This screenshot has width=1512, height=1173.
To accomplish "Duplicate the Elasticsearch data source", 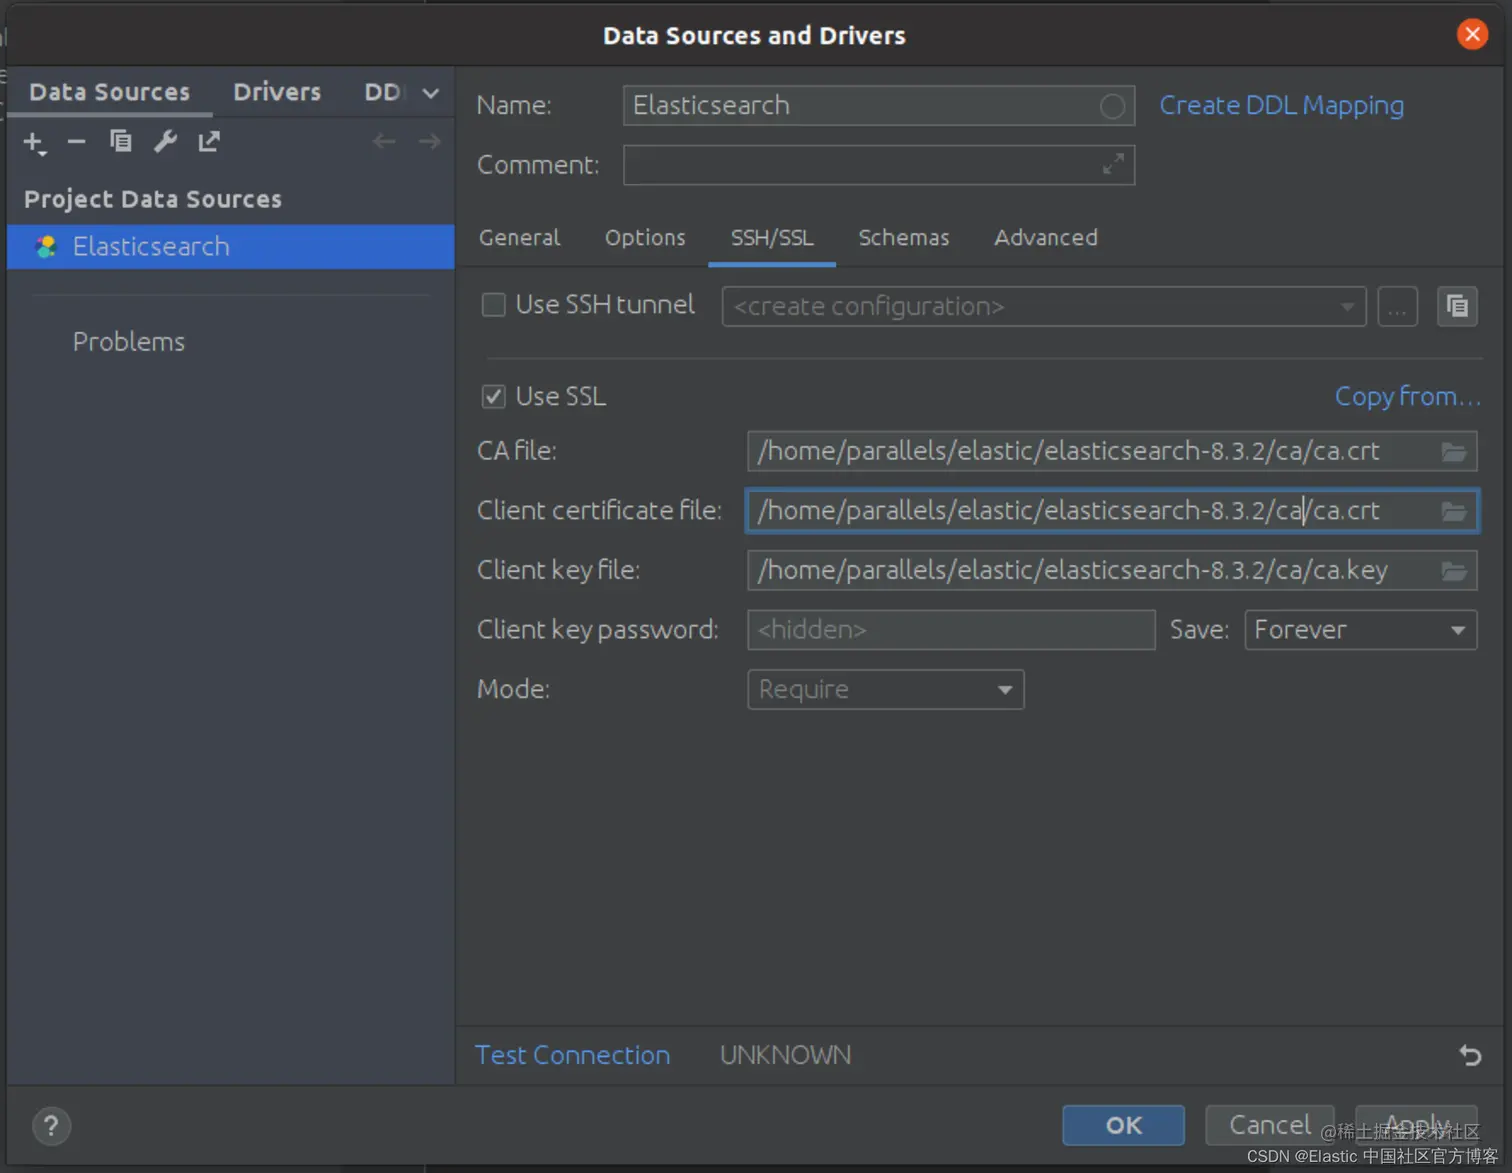I will tap(120, 142).
